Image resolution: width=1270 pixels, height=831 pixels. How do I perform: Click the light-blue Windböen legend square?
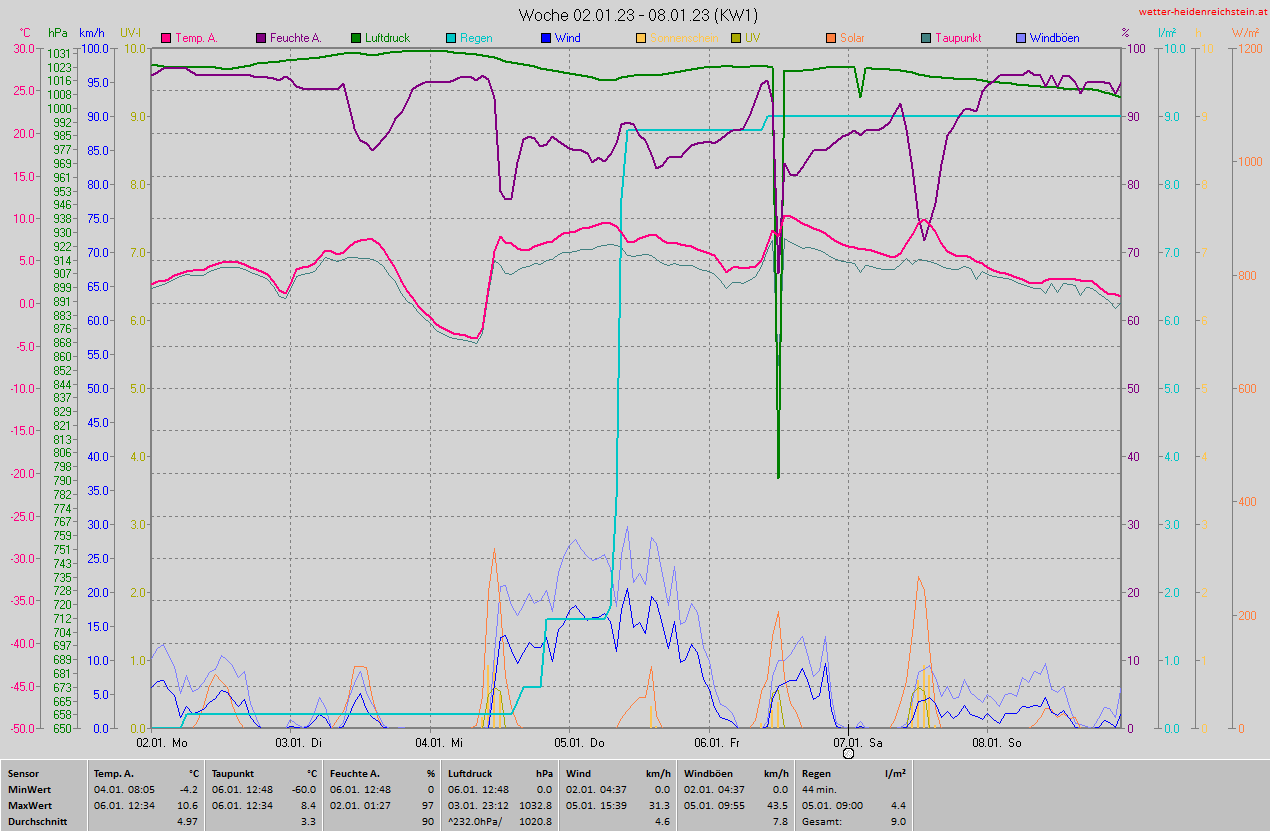[1021, 39]
